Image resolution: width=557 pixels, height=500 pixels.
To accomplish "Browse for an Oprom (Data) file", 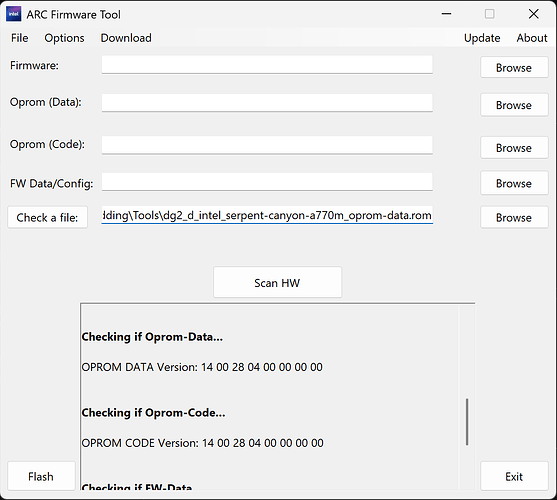I will 514,105.
